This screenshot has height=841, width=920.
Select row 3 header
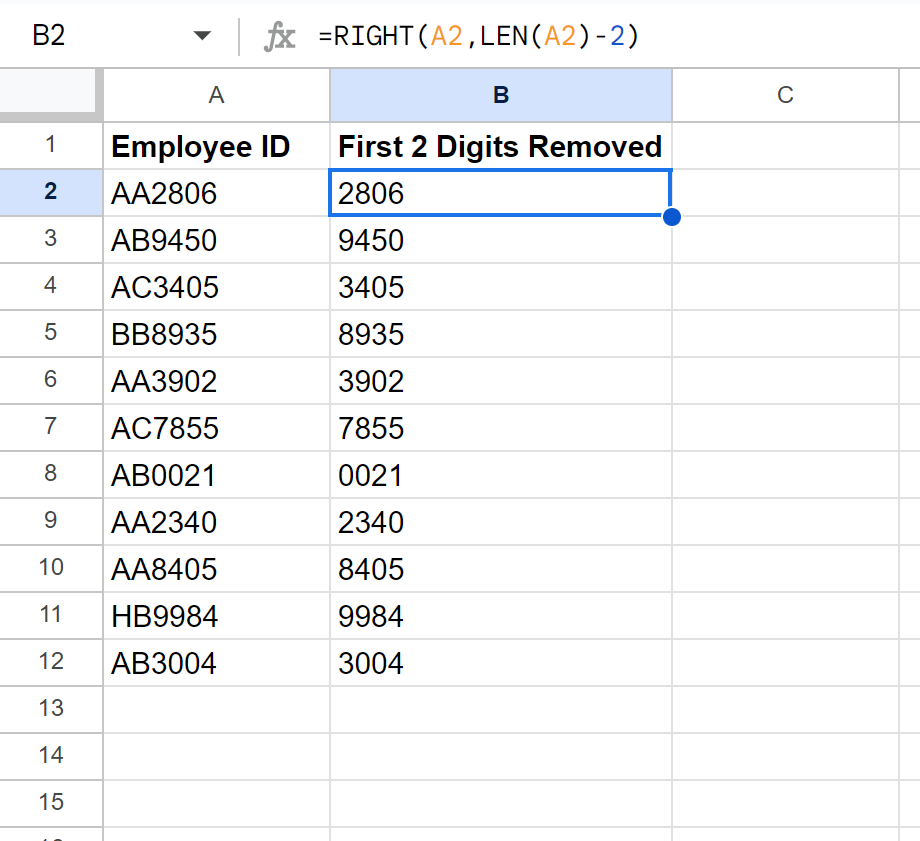pyautogui.click(x=51, y=239)
